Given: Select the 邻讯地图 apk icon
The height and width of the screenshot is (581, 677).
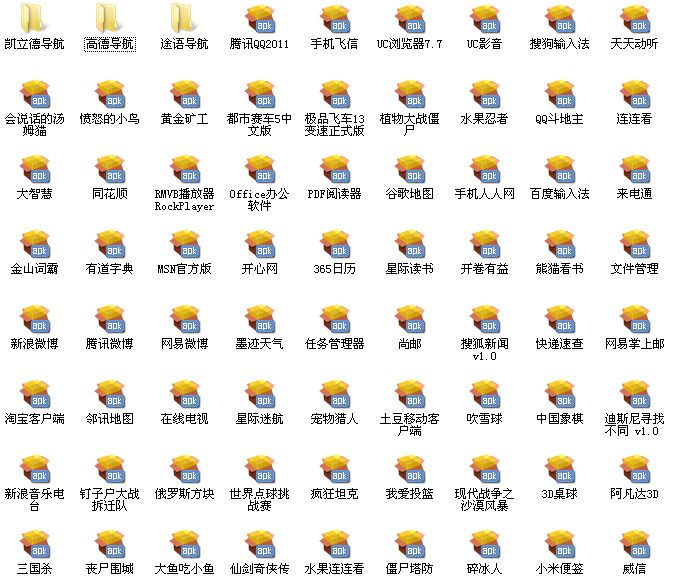Looking at the screenshot, I should (x=110, y=394).
